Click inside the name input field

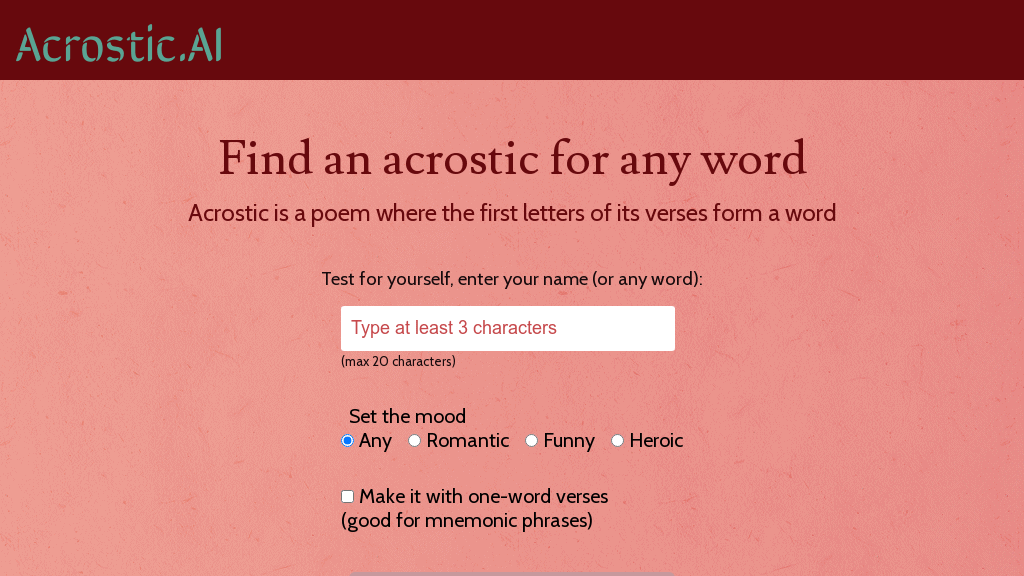pos(507,328)
